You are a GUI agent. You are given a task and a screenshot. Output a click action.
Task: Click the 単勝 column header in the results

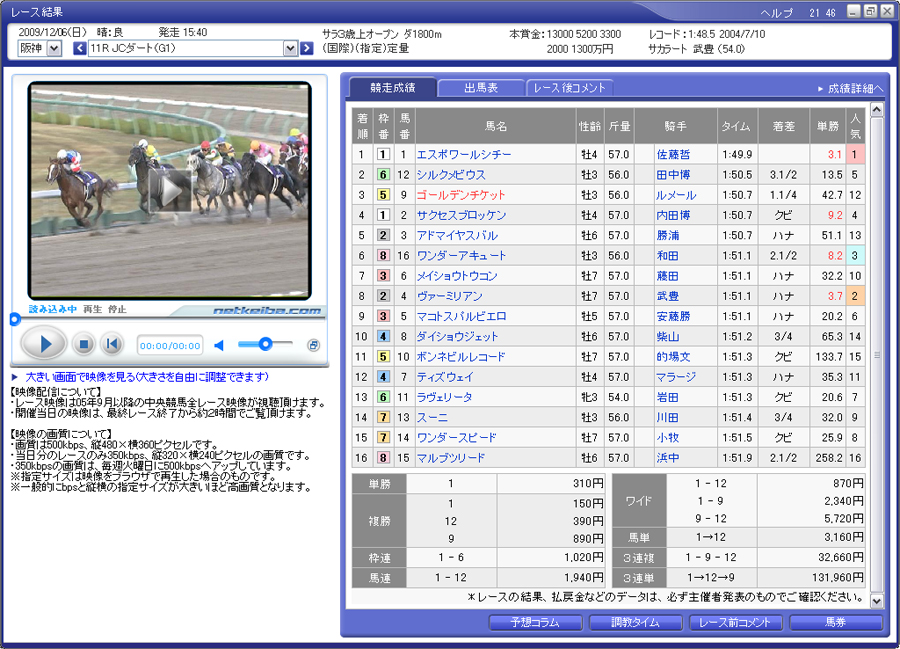coord(828,126)
